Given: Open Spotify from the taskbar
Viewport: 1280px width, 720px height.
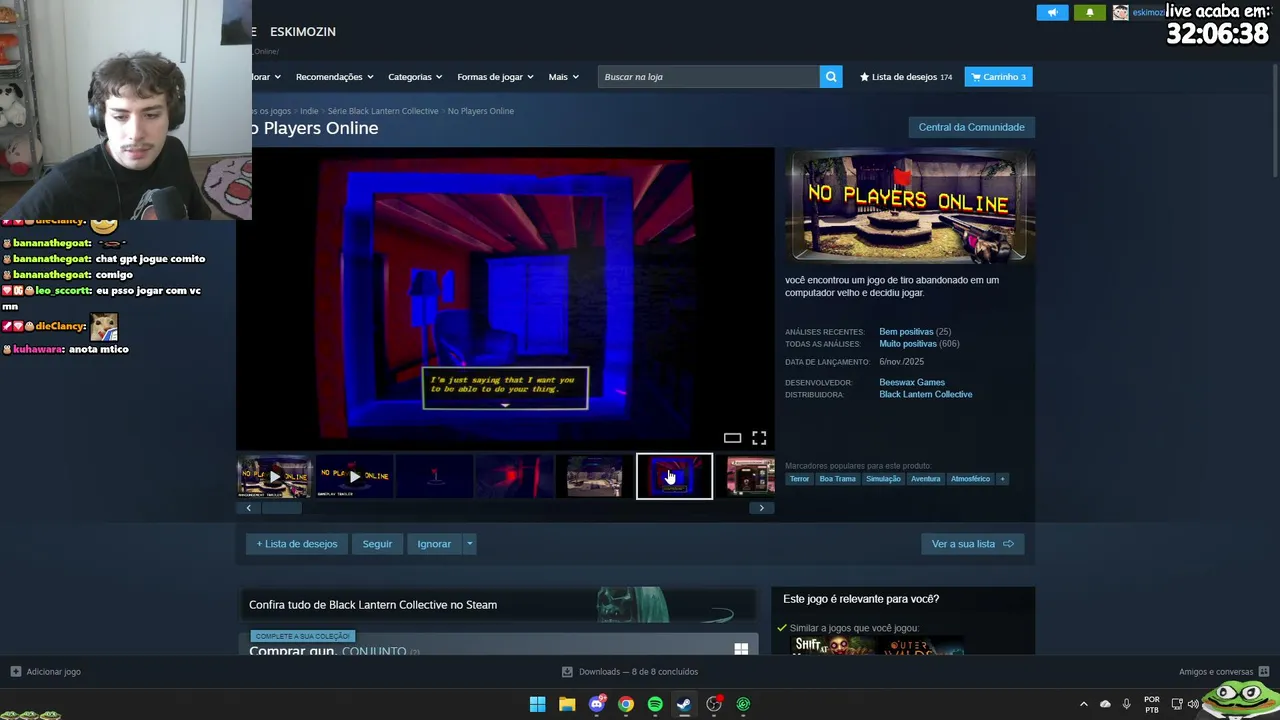Looking at the screenshot, I should point(655,704).
